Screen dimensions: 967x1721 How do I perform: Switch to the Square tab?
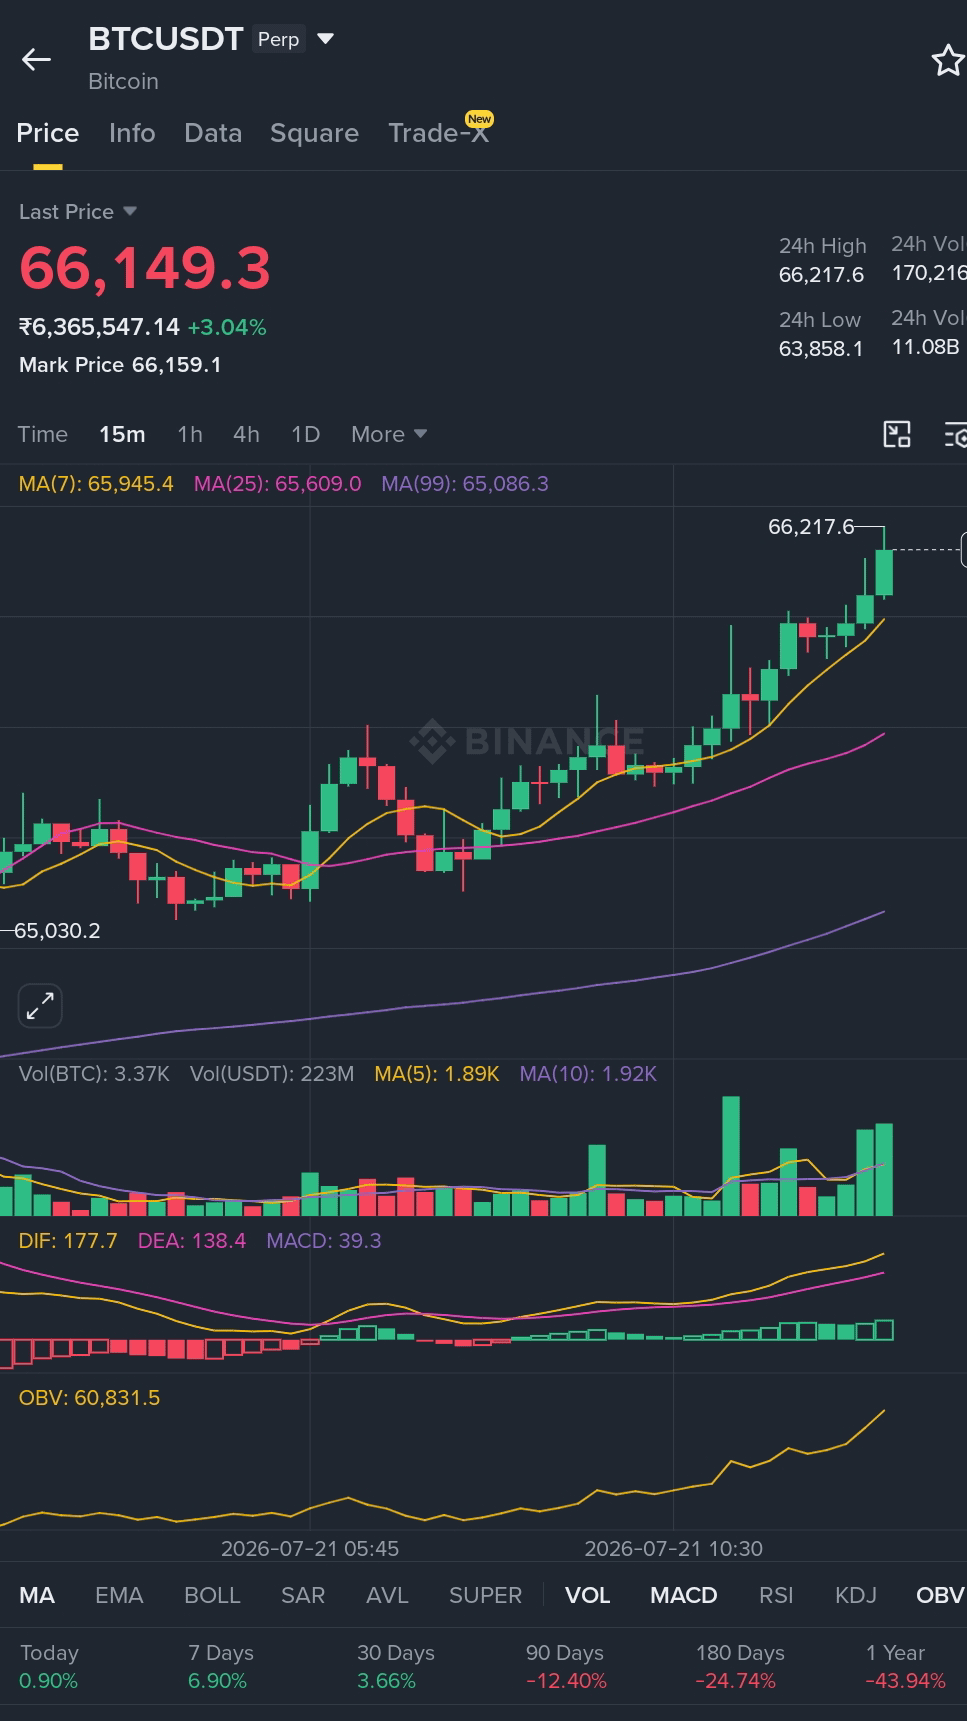314,133
